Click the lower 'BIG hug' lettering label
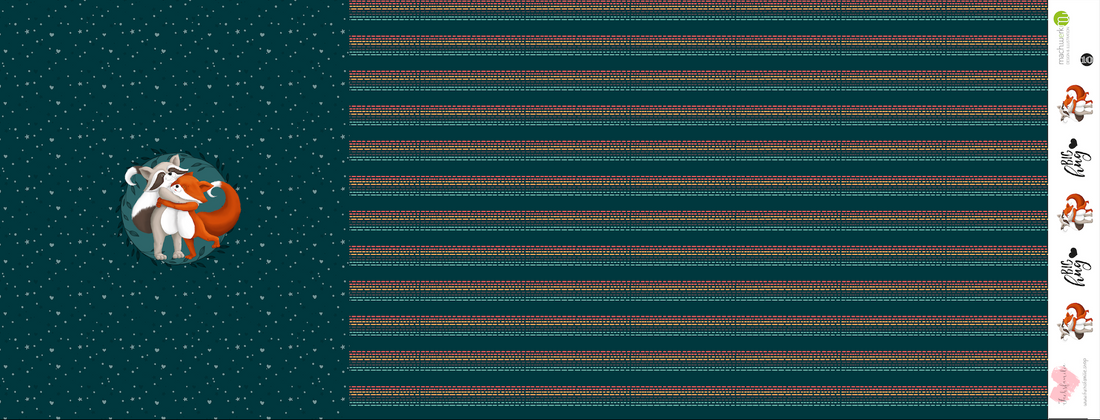The image size is (1100, 420). pos(1075,267)
